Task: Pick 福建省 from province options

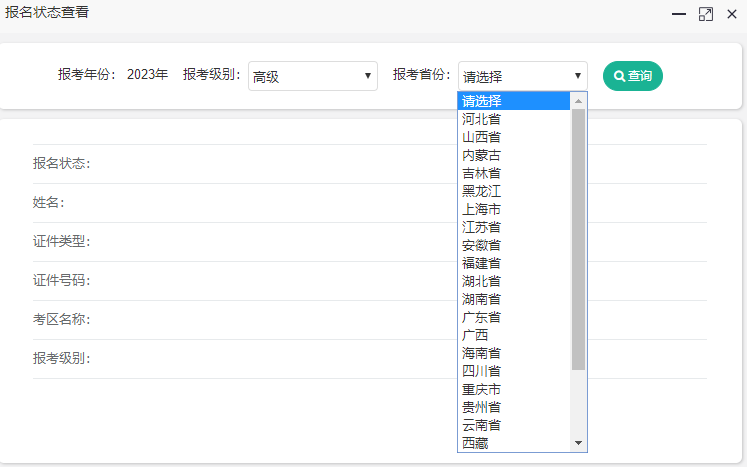Action: 513,263
